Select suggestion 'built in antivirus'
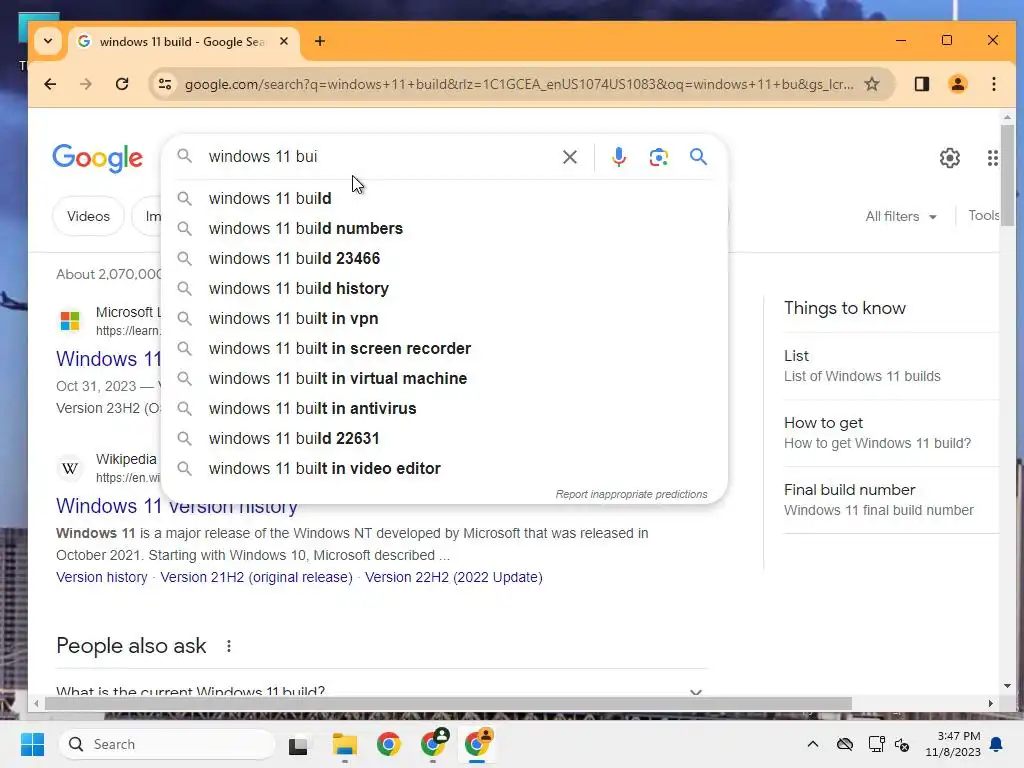The width and height of the screenshot is (1024, 768). point(444,409)
